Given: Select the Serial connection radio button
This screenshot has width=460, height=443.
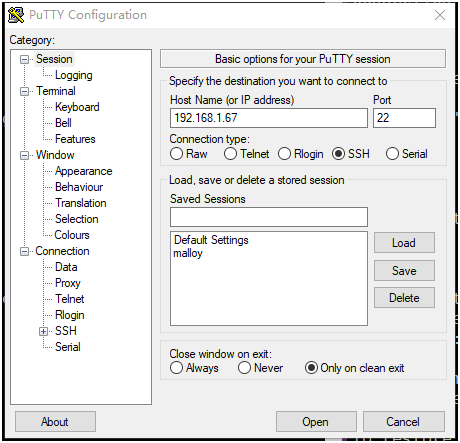Looking at the screenshot, I should tap(392, 154).
